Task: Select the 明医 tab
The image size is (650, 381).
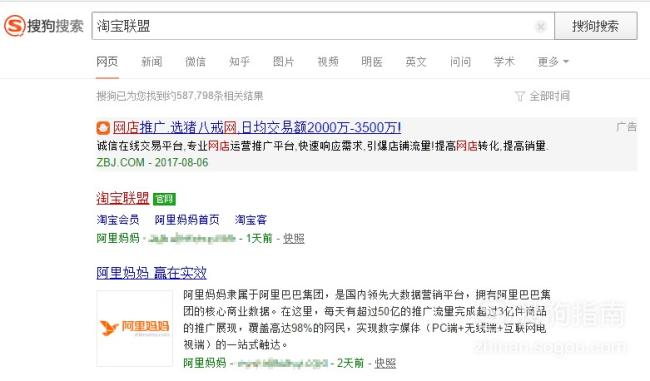Action: (372, 62)
